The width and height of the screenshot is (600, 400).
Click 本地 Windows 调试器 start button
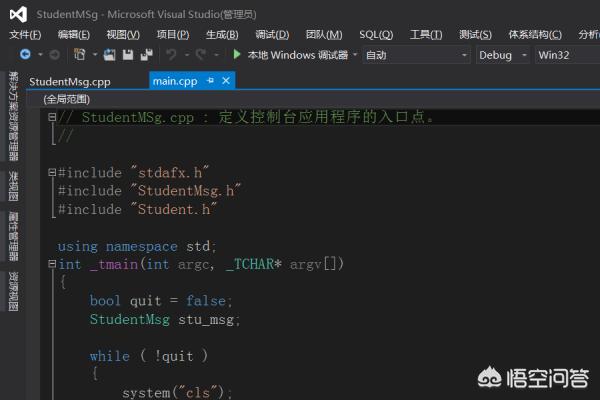point(298,55)
